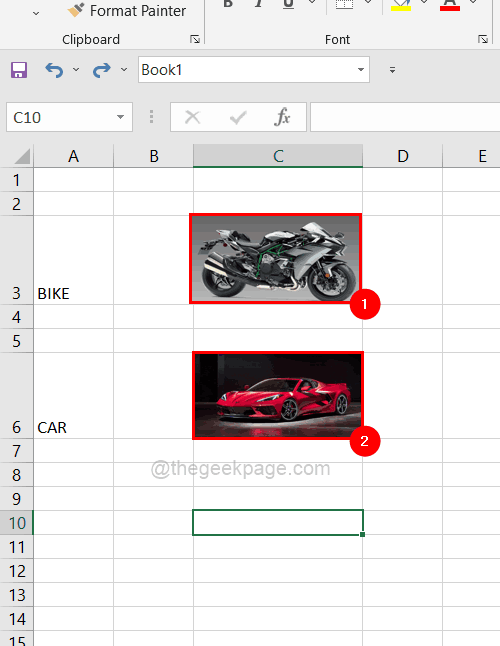Select the motorcycle picture in the sheet
This screenshot has width=500, height=646.
tap(276, 258)
